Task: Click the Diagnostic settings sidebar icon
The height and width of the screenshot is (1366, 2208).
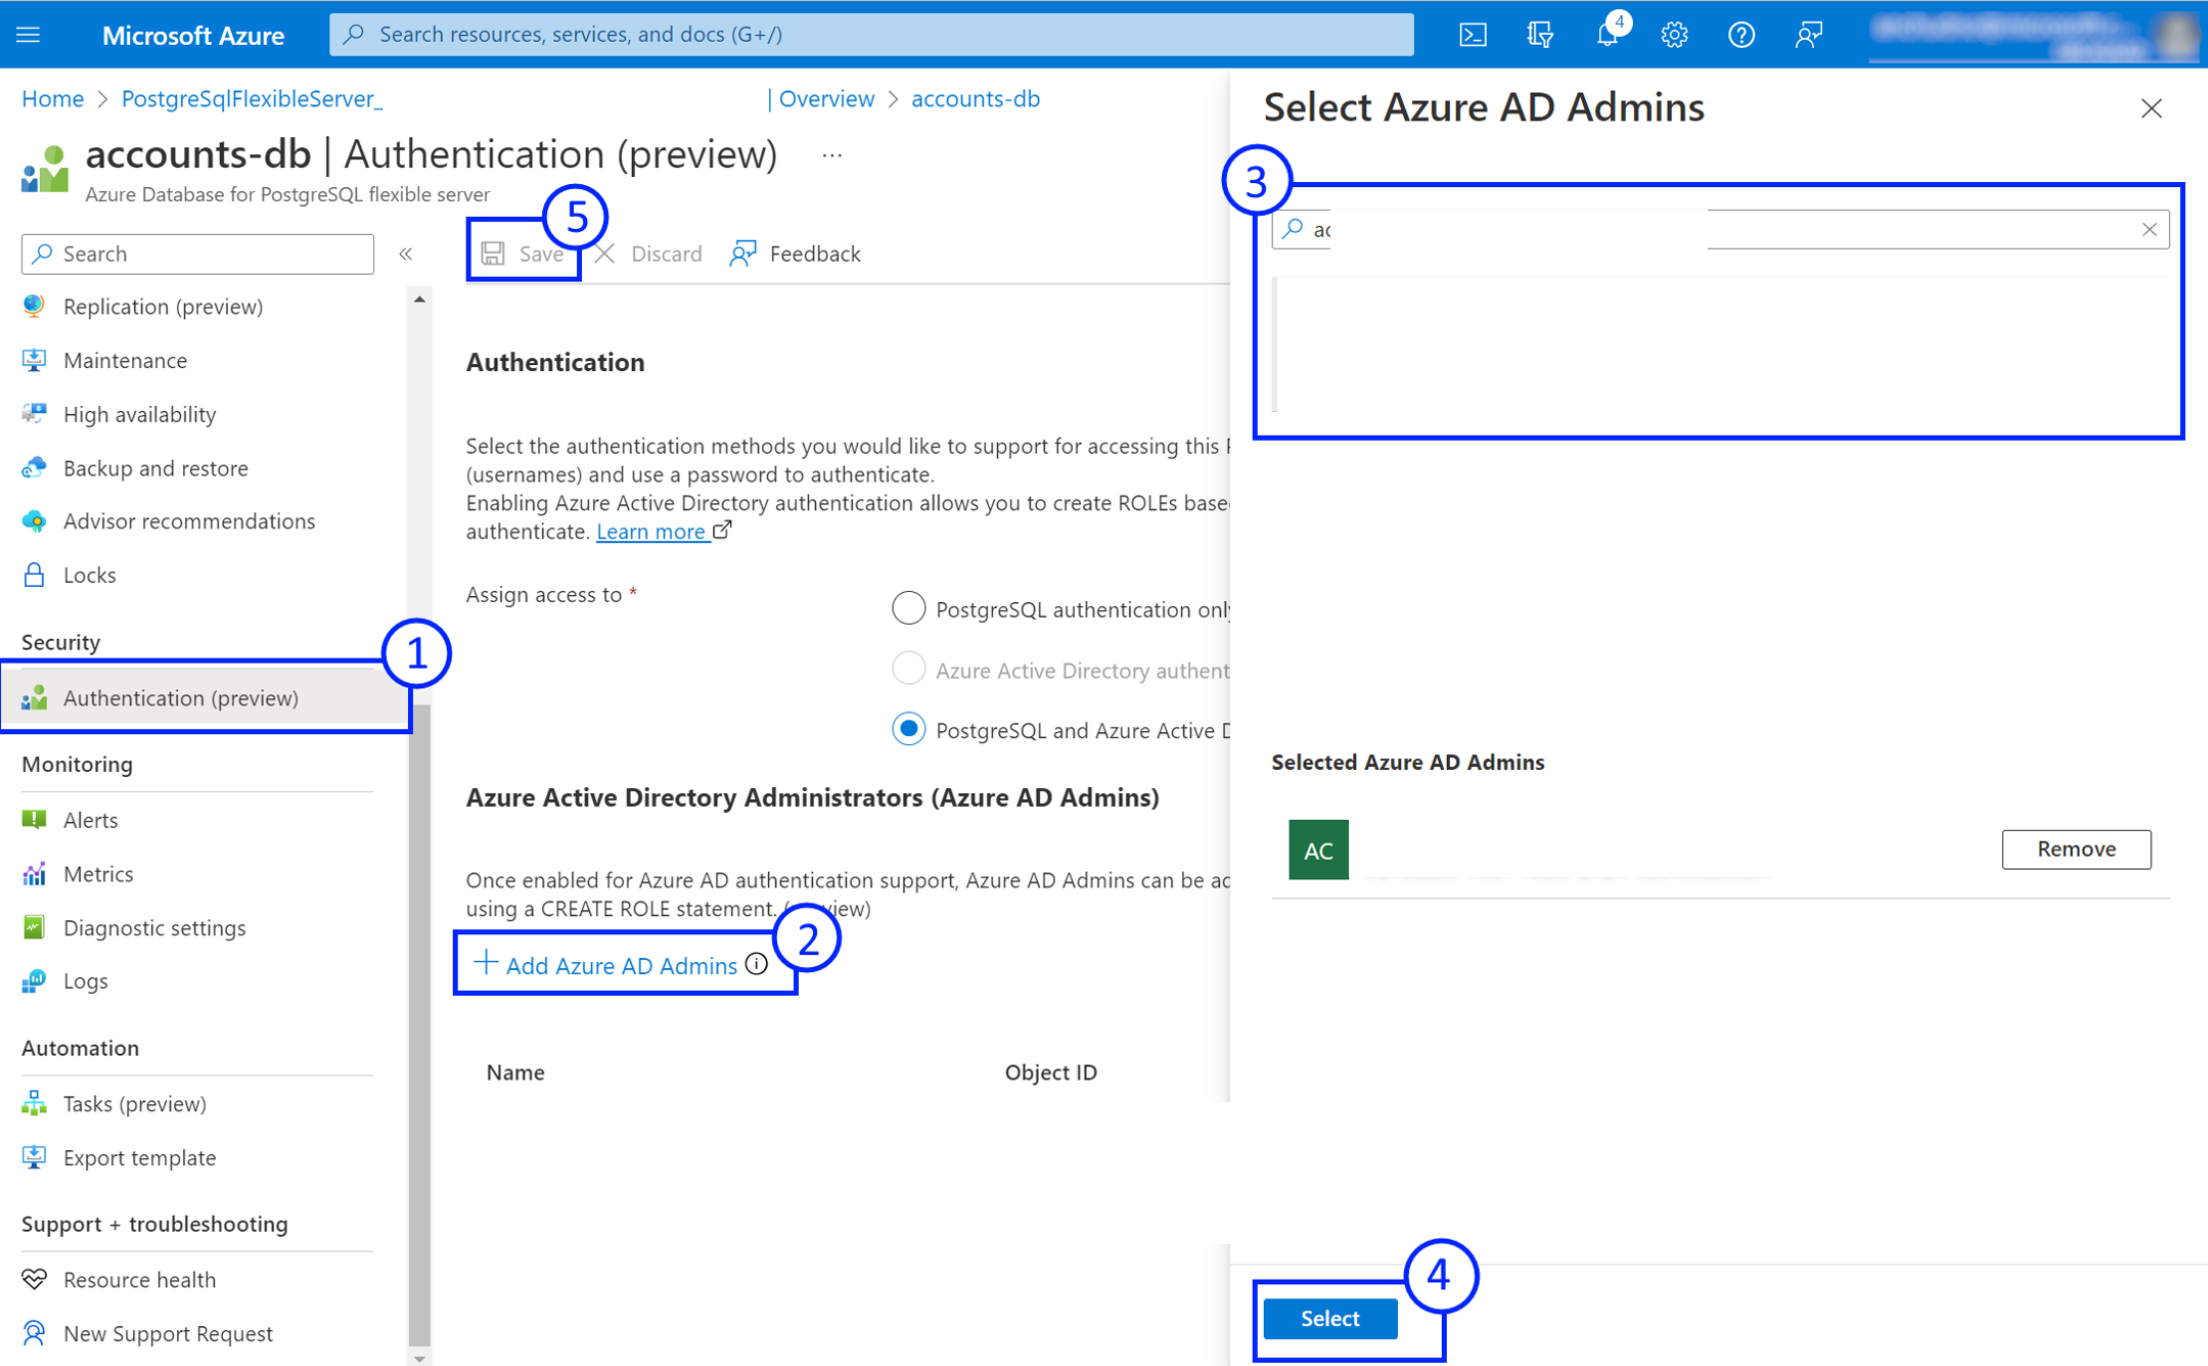Action: coord(30,927)
